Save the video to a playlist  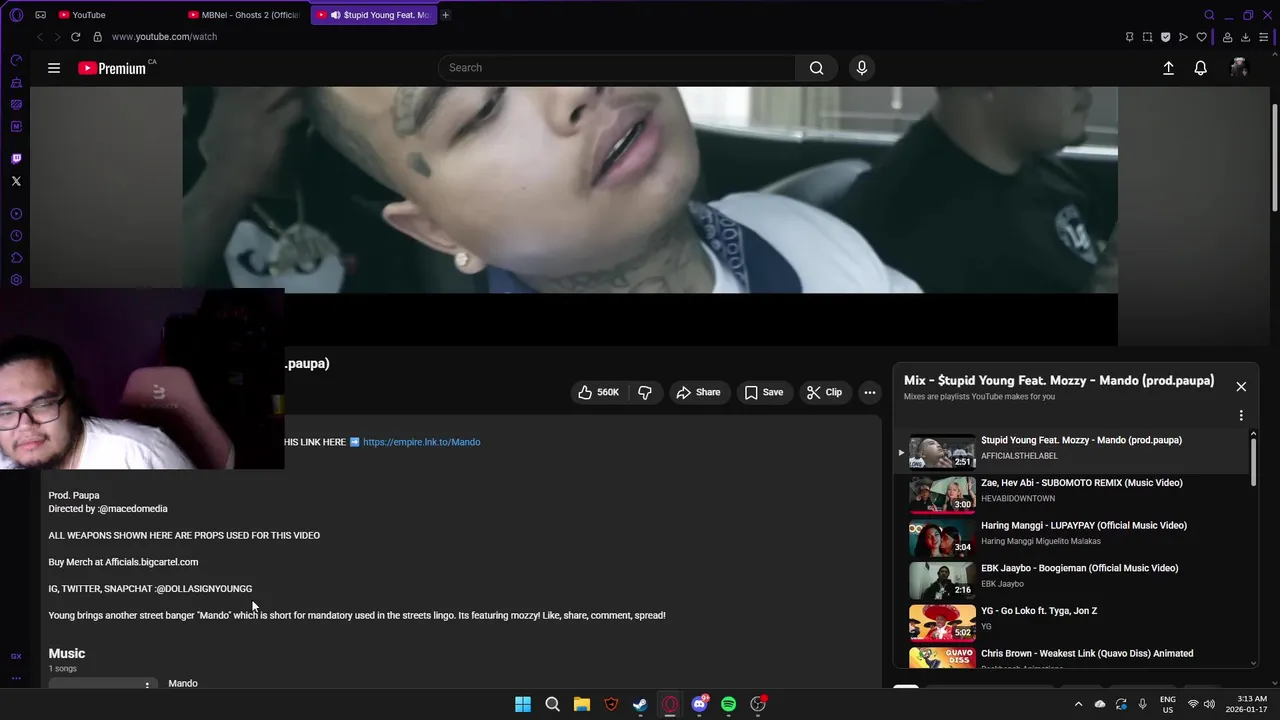pos(763,392)
